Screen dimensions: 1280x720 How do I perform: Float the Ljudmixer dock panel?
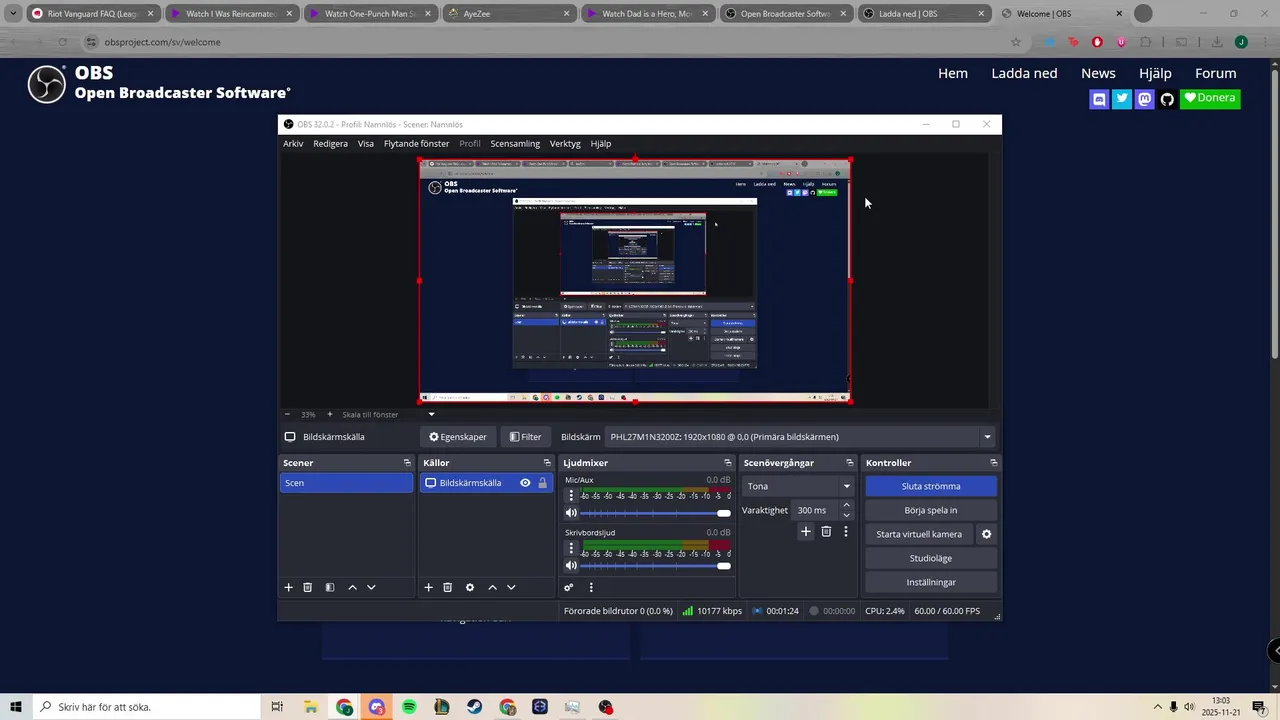(728, 463)
